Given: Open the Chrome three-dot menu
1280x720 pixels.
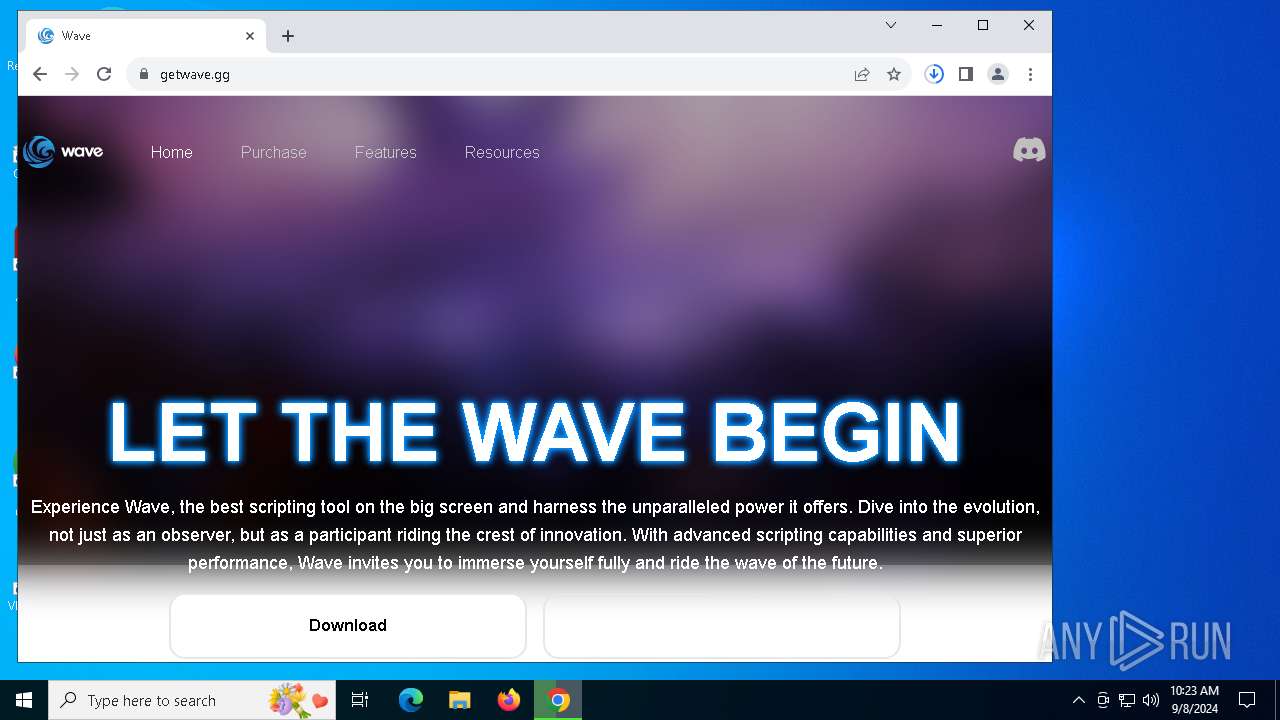Looking at the screenshot, I should click(x=1030, y=74).
